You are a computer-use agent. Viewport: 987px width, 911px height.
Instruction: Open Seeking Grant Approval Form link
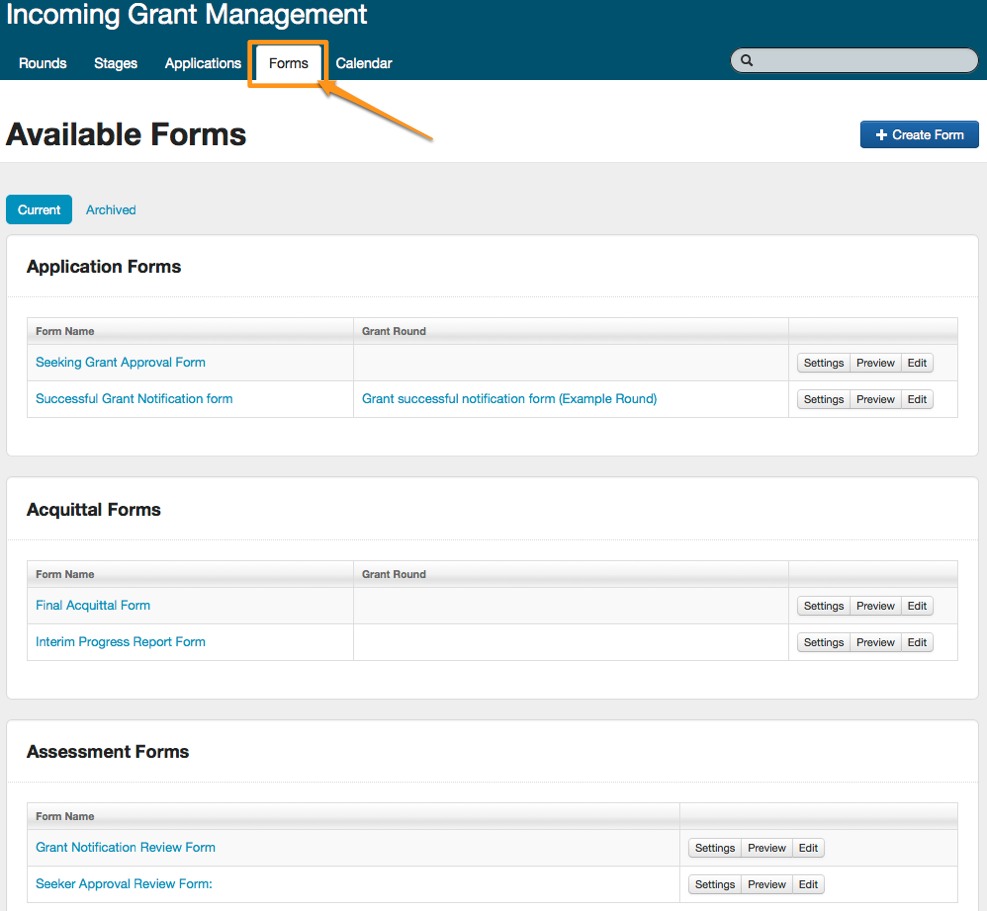point(121,362)
